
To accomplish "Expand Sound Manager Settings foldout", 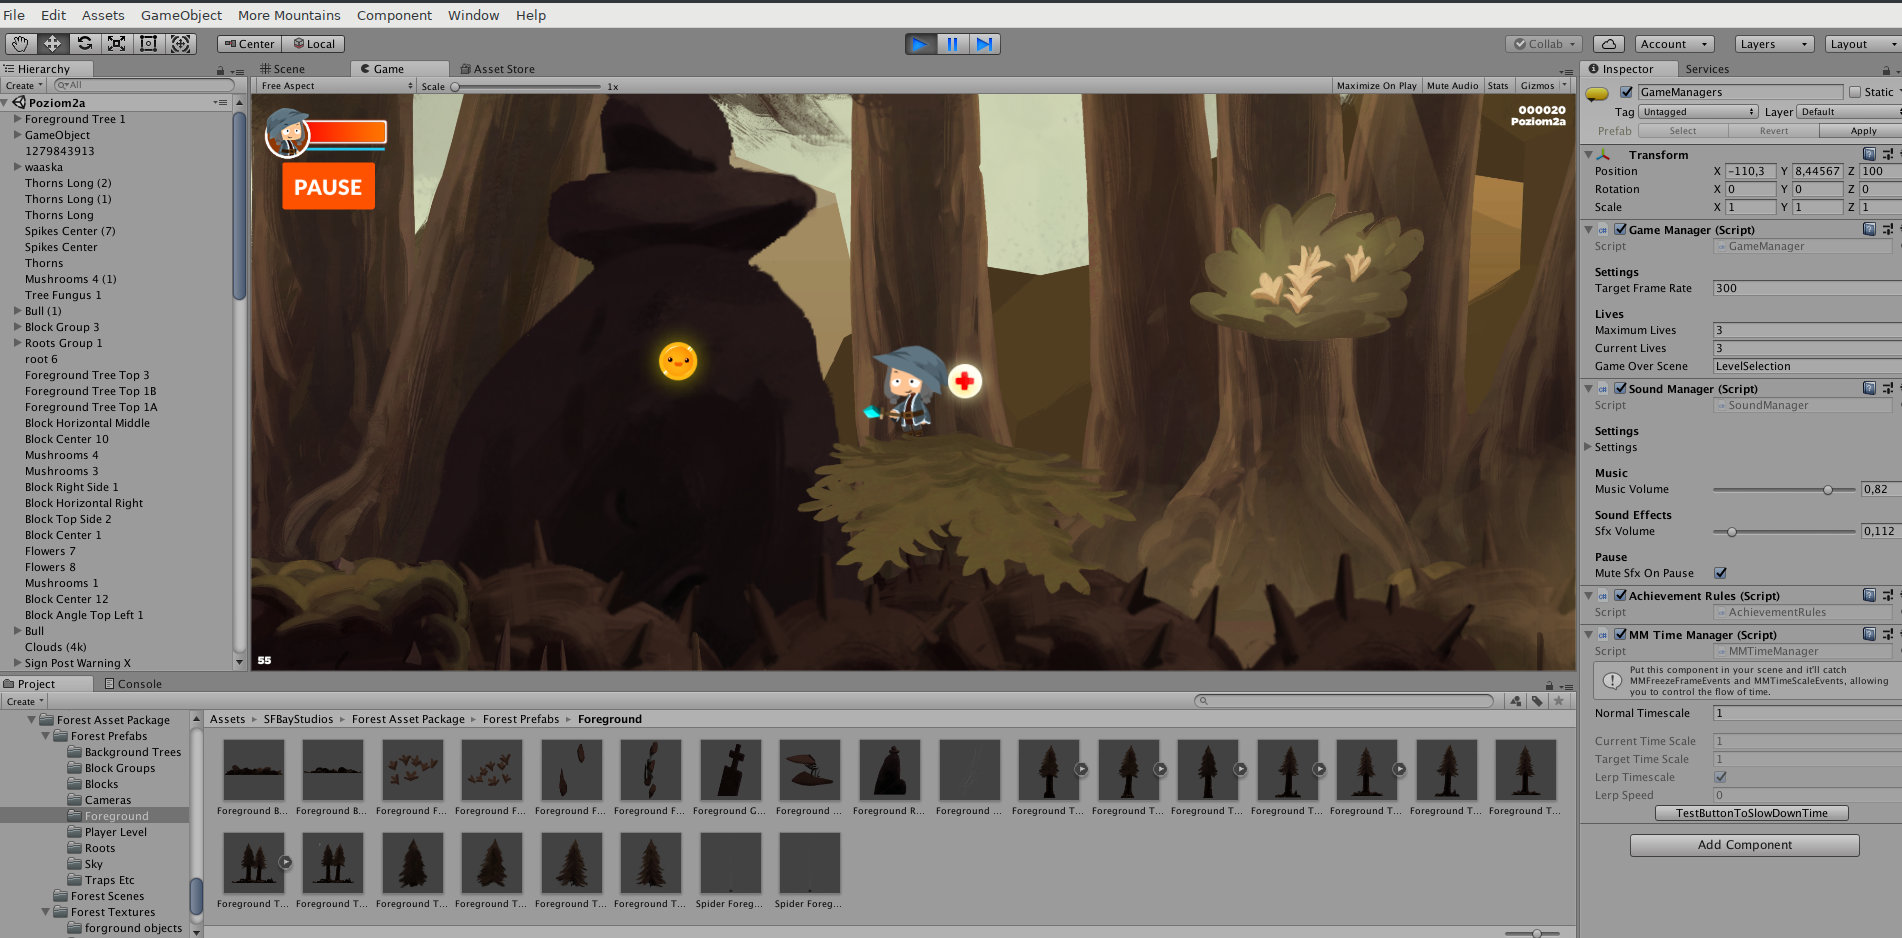I will click(1588, 447).
